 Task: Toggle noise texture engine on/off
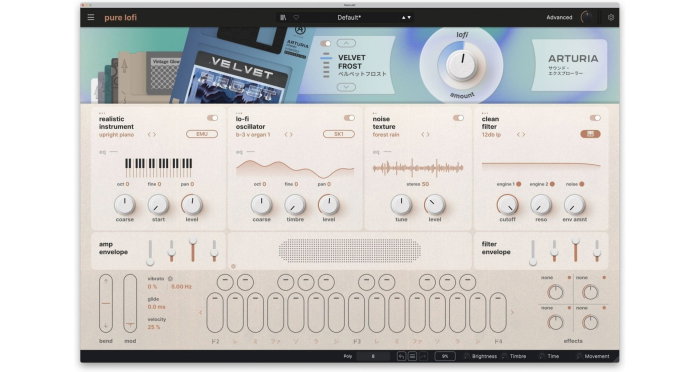click(458, 118)
